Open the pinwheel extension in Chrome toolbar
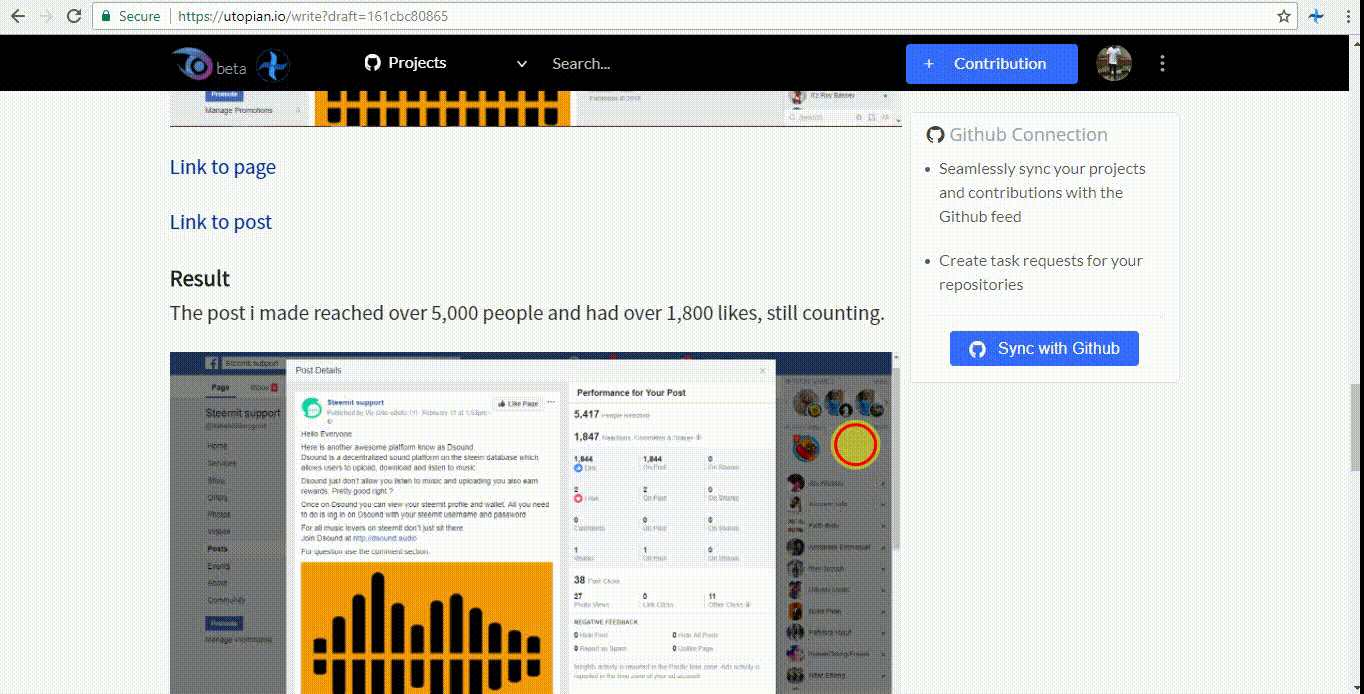This screenshot has width=1364, height=694. 1317,16
